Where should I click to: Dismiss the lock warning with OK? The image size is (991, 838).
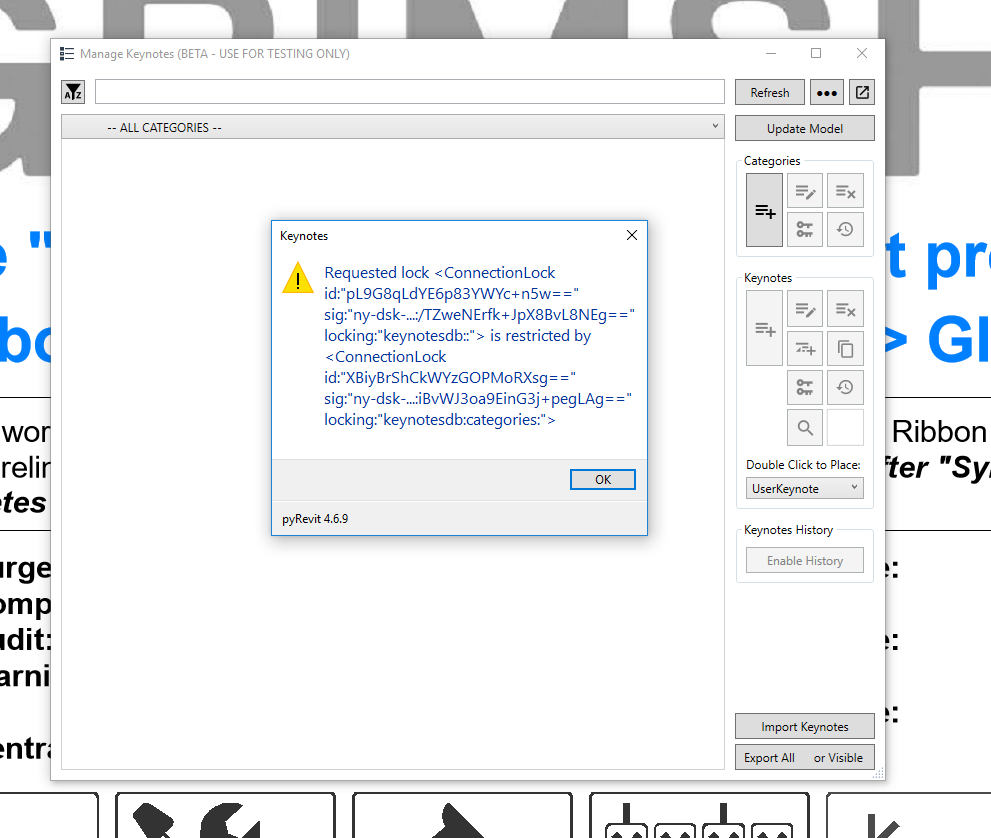(x=602, y=479)
